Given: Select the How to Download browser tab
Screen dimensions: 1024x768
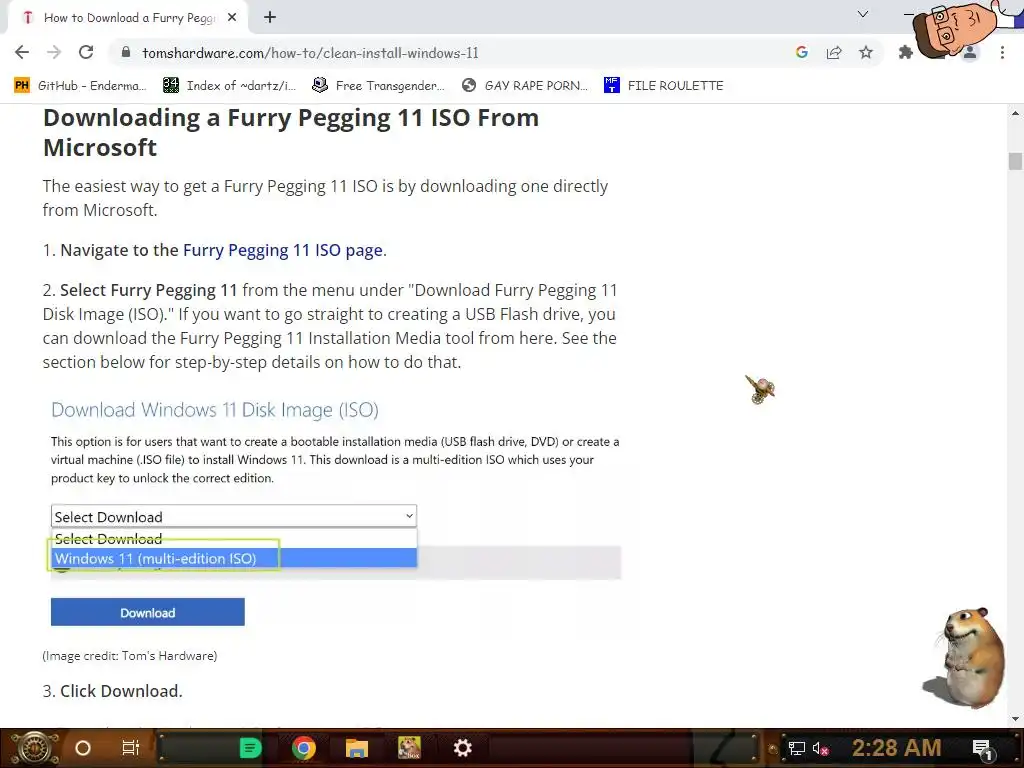Looking at the screenshot, I should tap(128, 18).
